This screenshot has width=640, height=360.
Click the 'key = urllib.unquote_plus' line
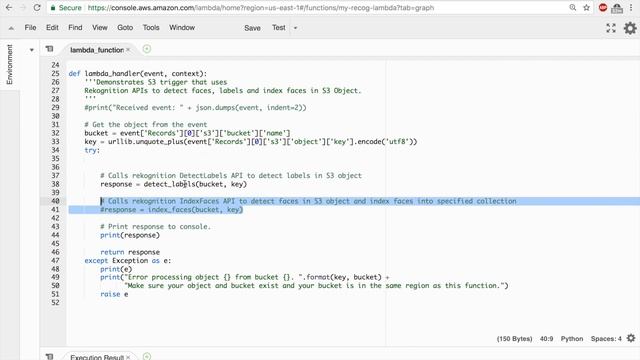tap(251, 142)
